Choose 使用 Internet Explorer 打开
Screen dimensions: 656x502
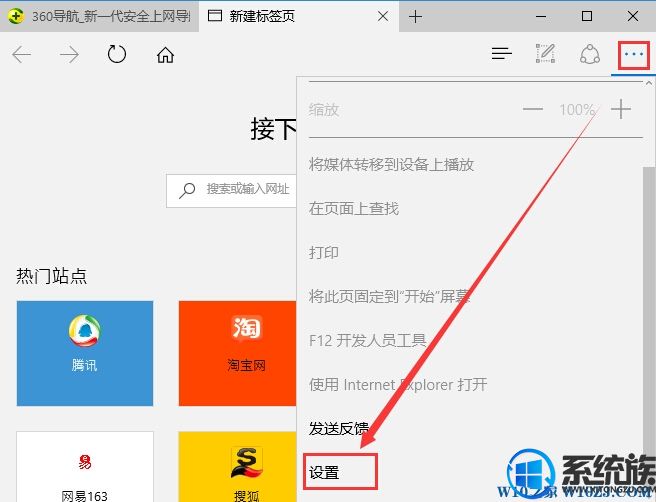(x=398, y=384)
